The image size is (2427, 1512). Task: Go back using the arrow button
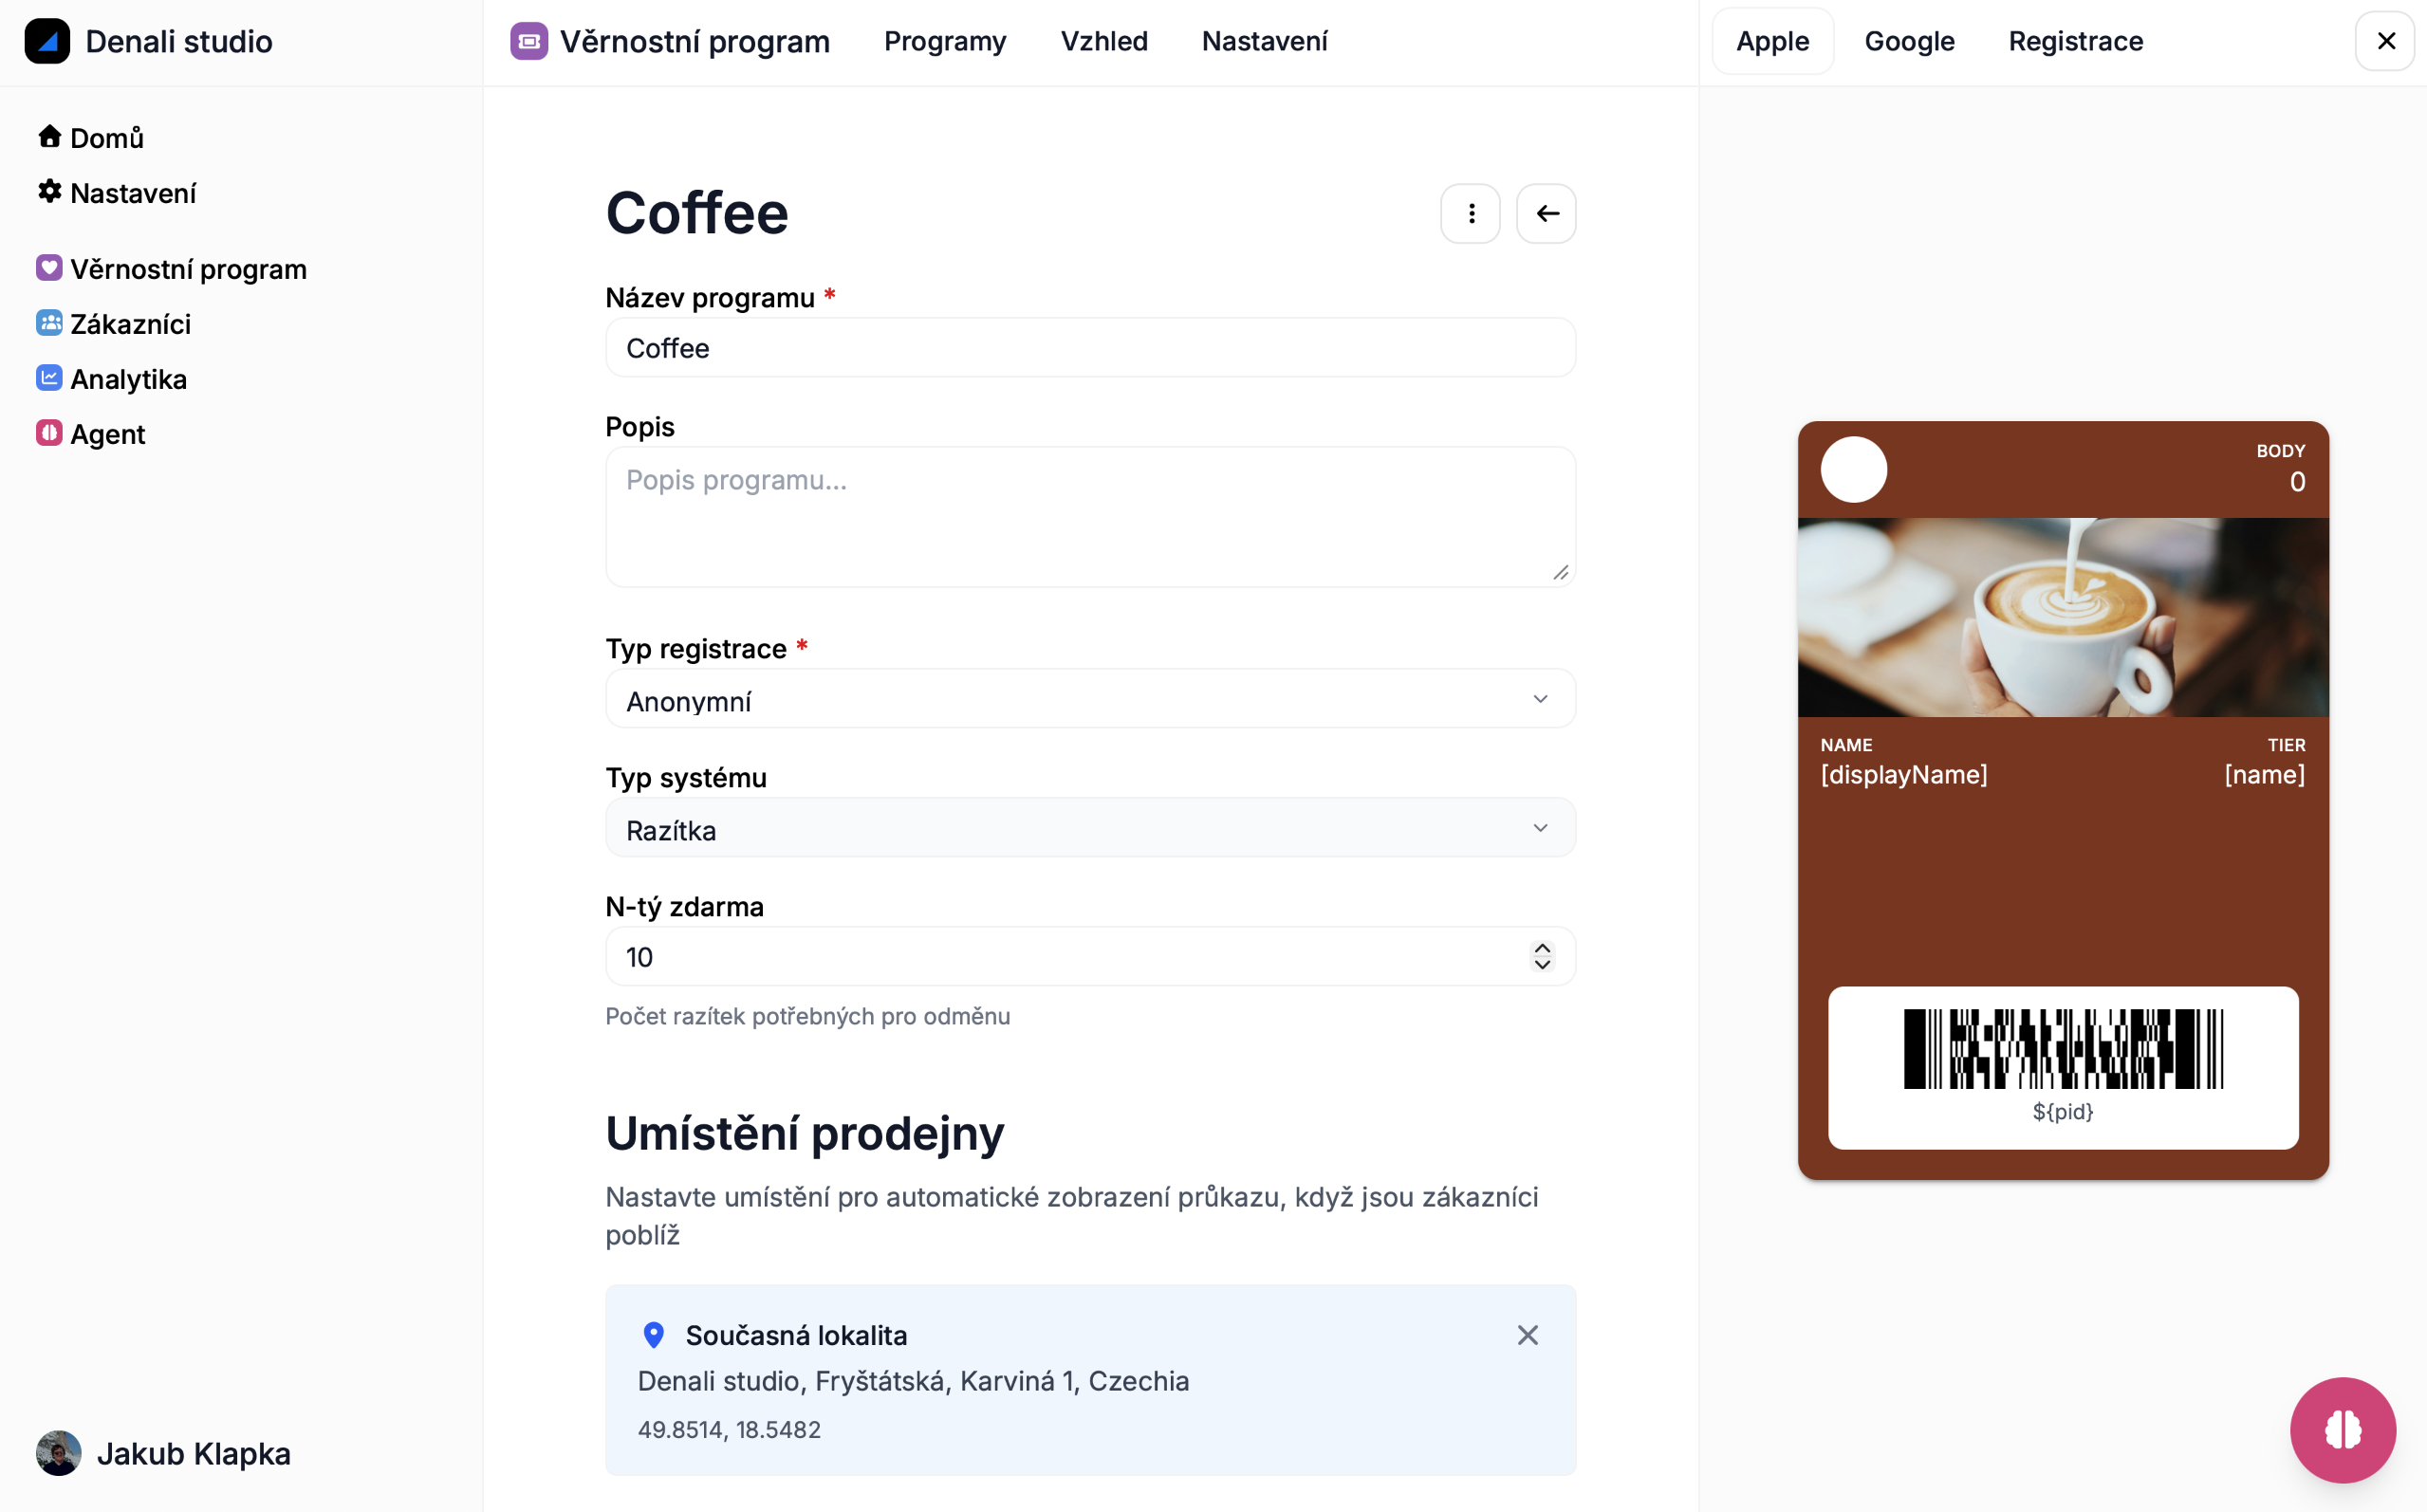[x=1546, y=213]
